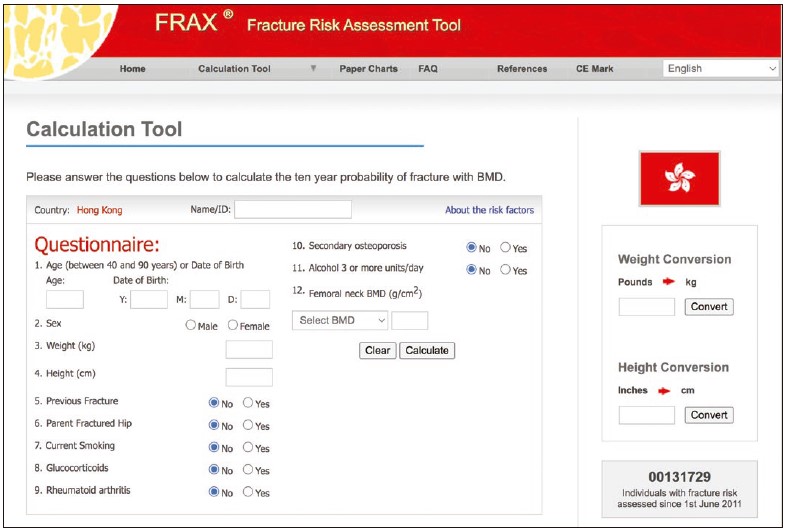Click the BMD value input field

tap(410, 320)
